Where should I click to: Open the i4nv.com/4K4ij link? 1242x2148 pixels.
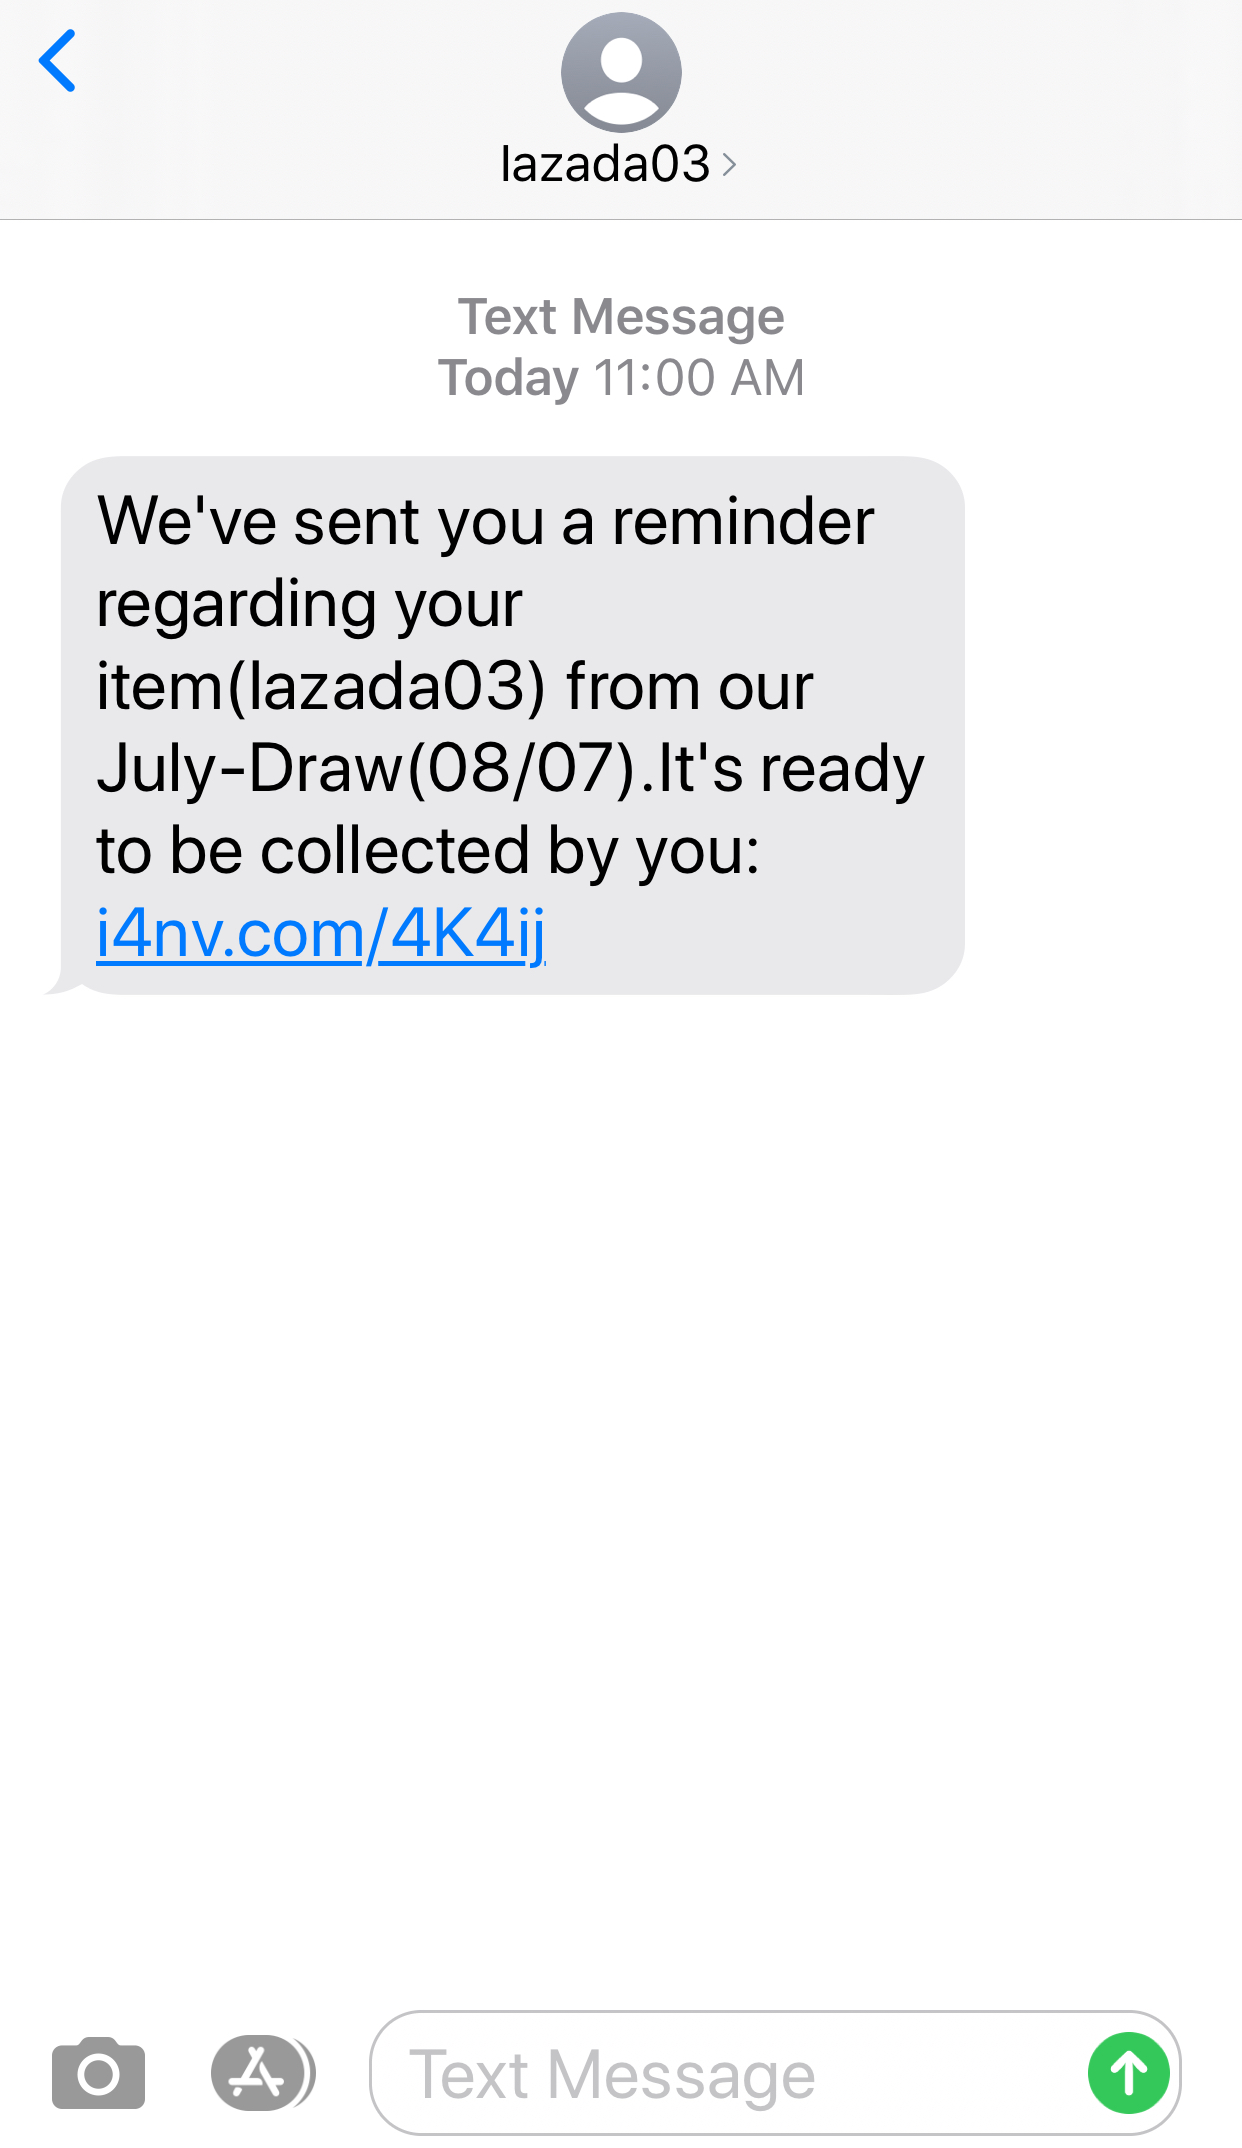321,934
